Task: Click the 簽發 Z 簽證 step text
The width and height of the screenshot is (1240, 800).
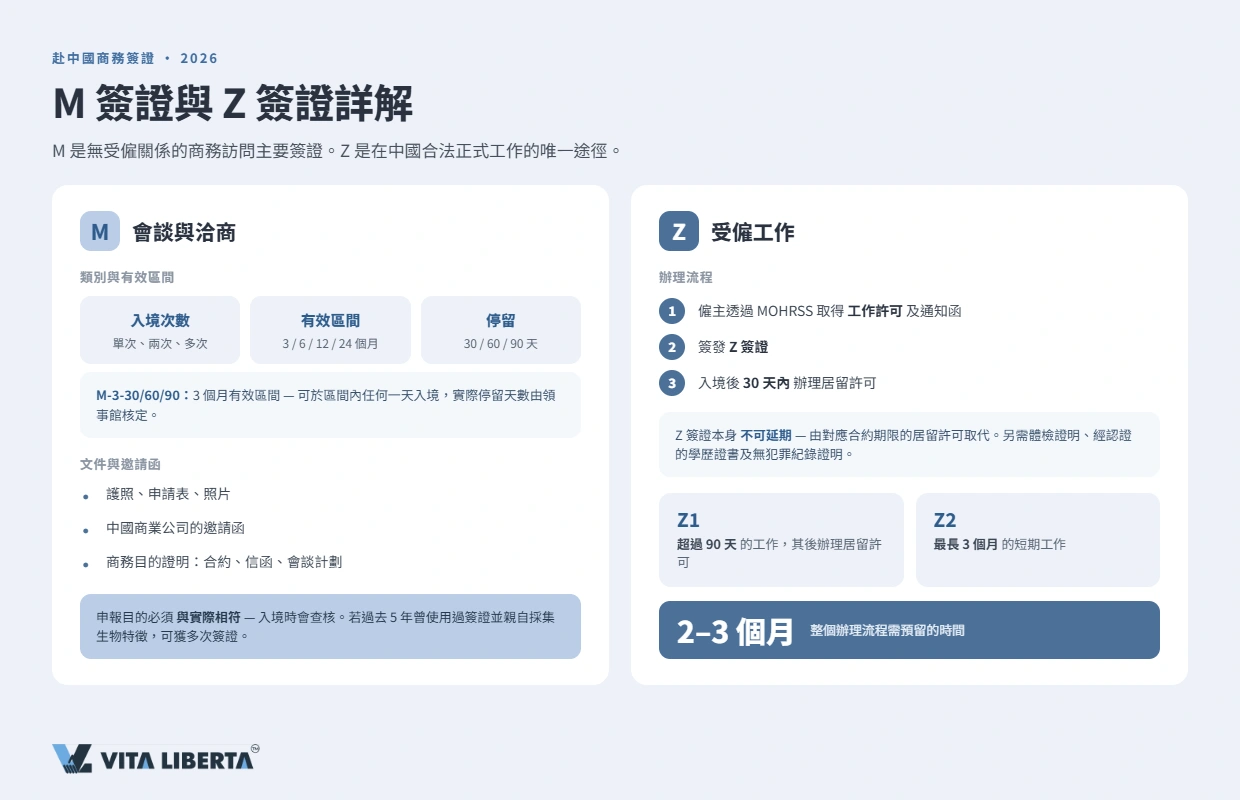Action: coord(733,347)
